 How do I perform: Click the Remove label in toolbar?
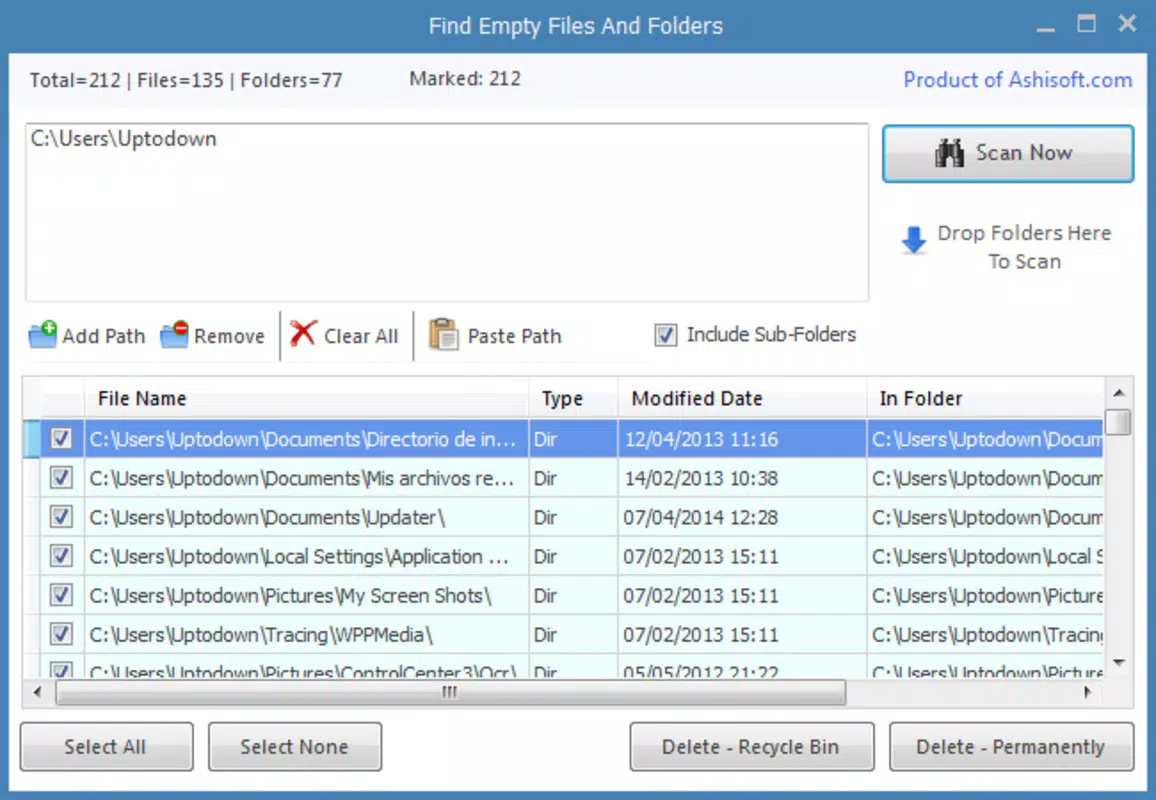[229, 336]
